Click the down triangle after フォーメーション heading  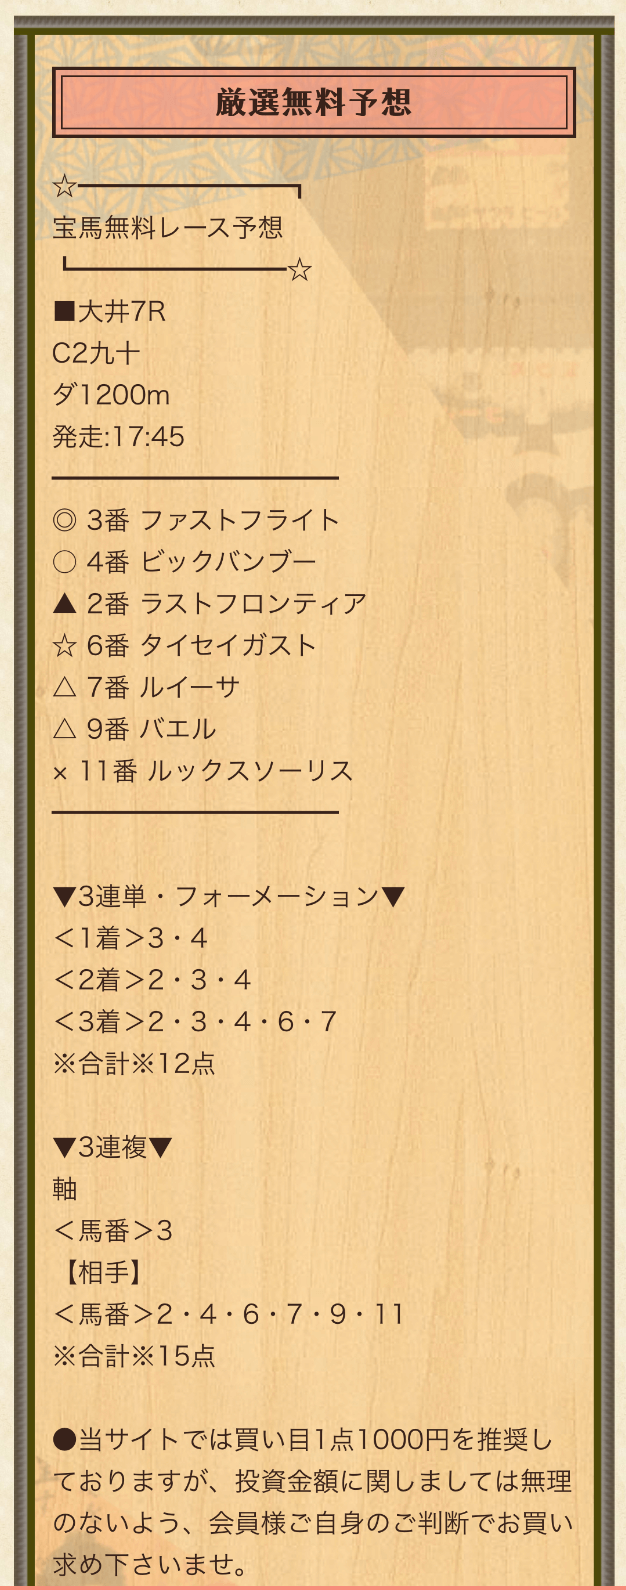coord(393,897)
